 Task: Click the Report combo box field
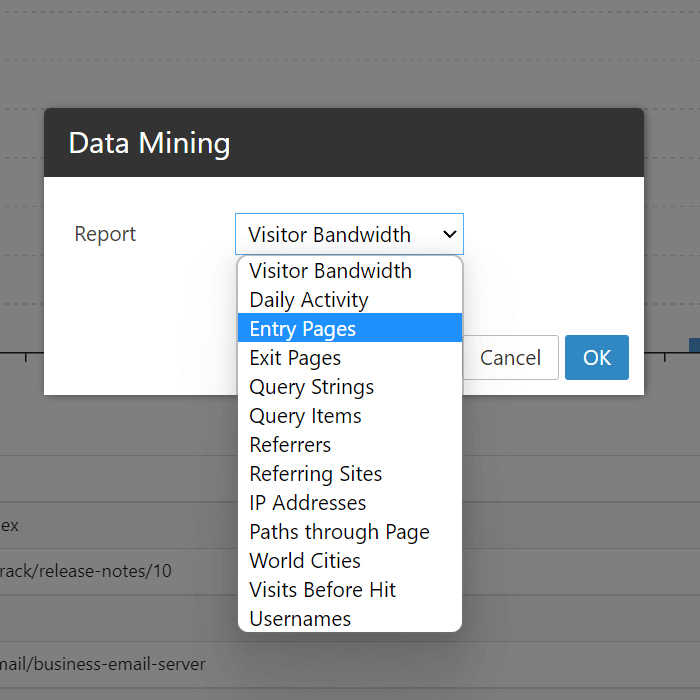(x=349, y=234)
